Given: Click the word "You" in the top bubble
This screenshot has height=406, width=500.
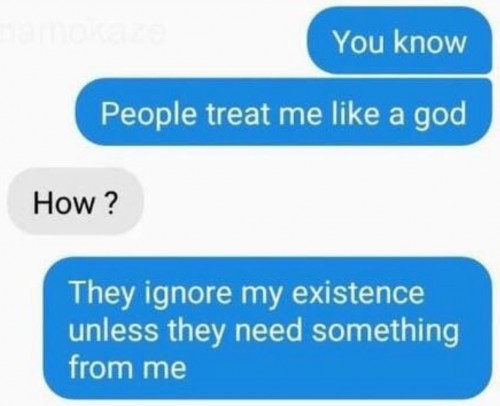Looking at the screenshot, I should pos(359,42).
